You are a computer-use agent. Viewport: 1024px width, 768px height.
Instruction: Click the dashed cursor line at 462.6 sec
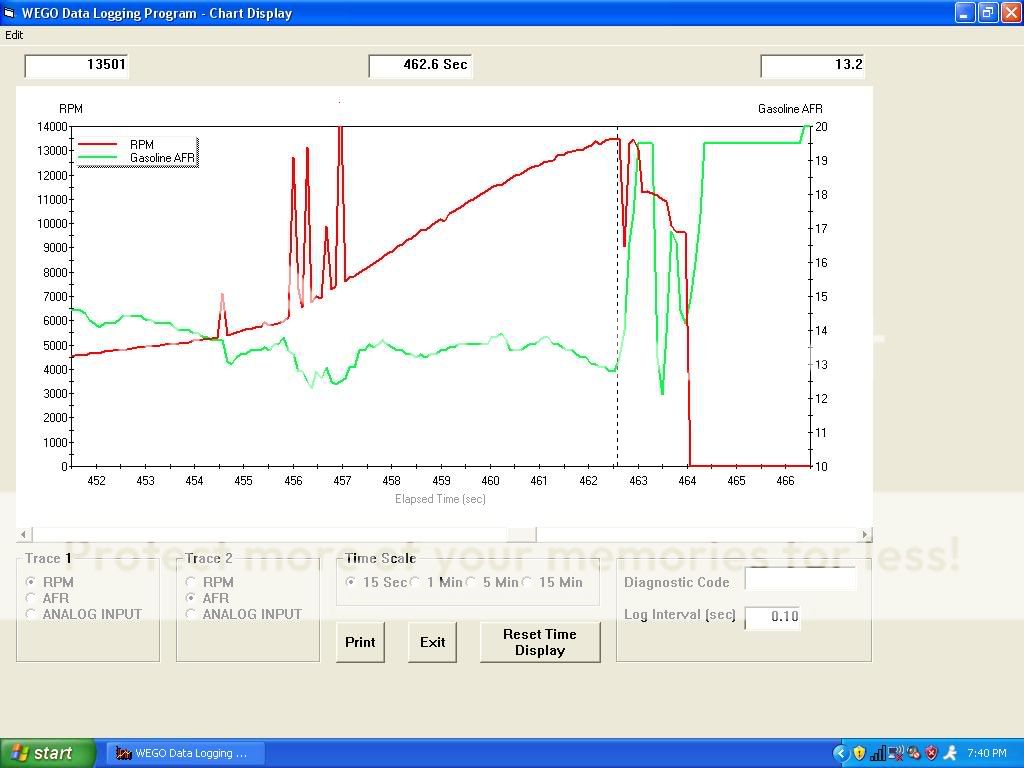click(618, 294)
